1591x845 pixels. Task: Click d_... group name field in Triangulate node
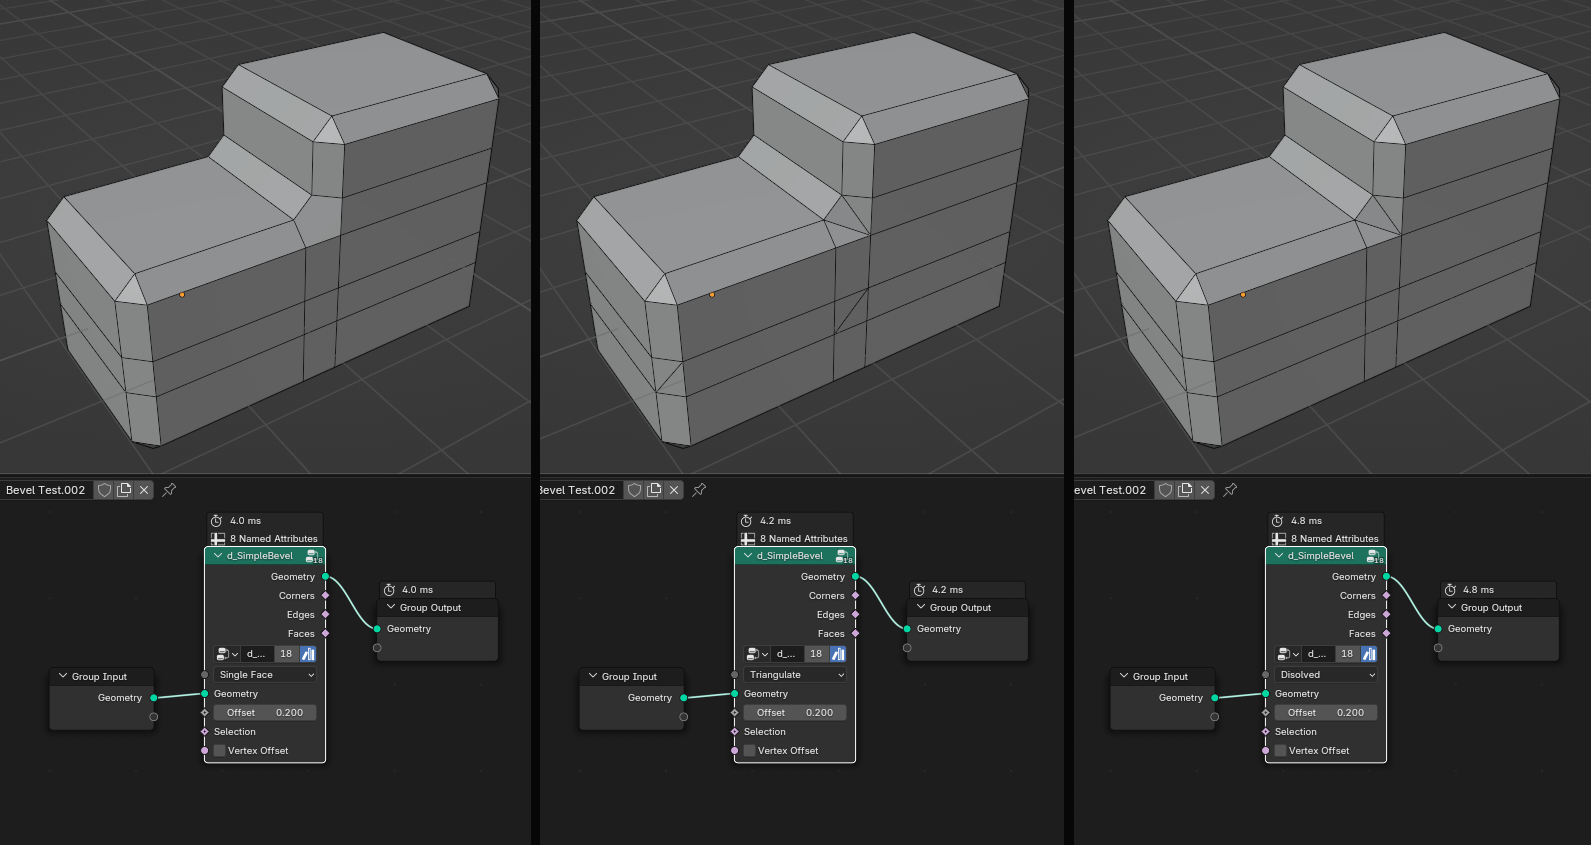[787, 654]
